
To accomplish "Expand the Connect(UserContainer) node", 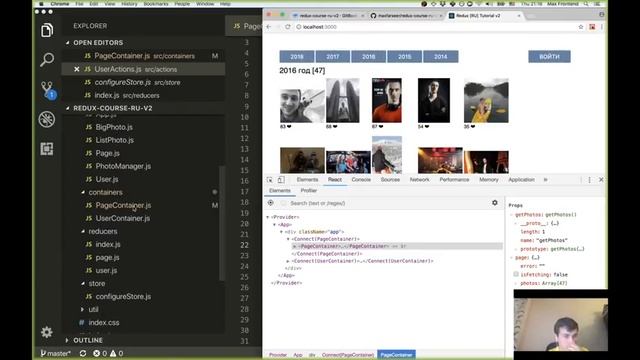I will (288, 261).
